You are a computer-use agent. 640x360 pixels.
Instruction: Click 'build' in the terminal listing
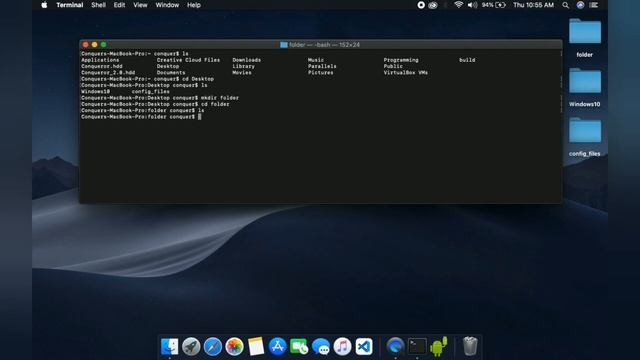[467, 60]
